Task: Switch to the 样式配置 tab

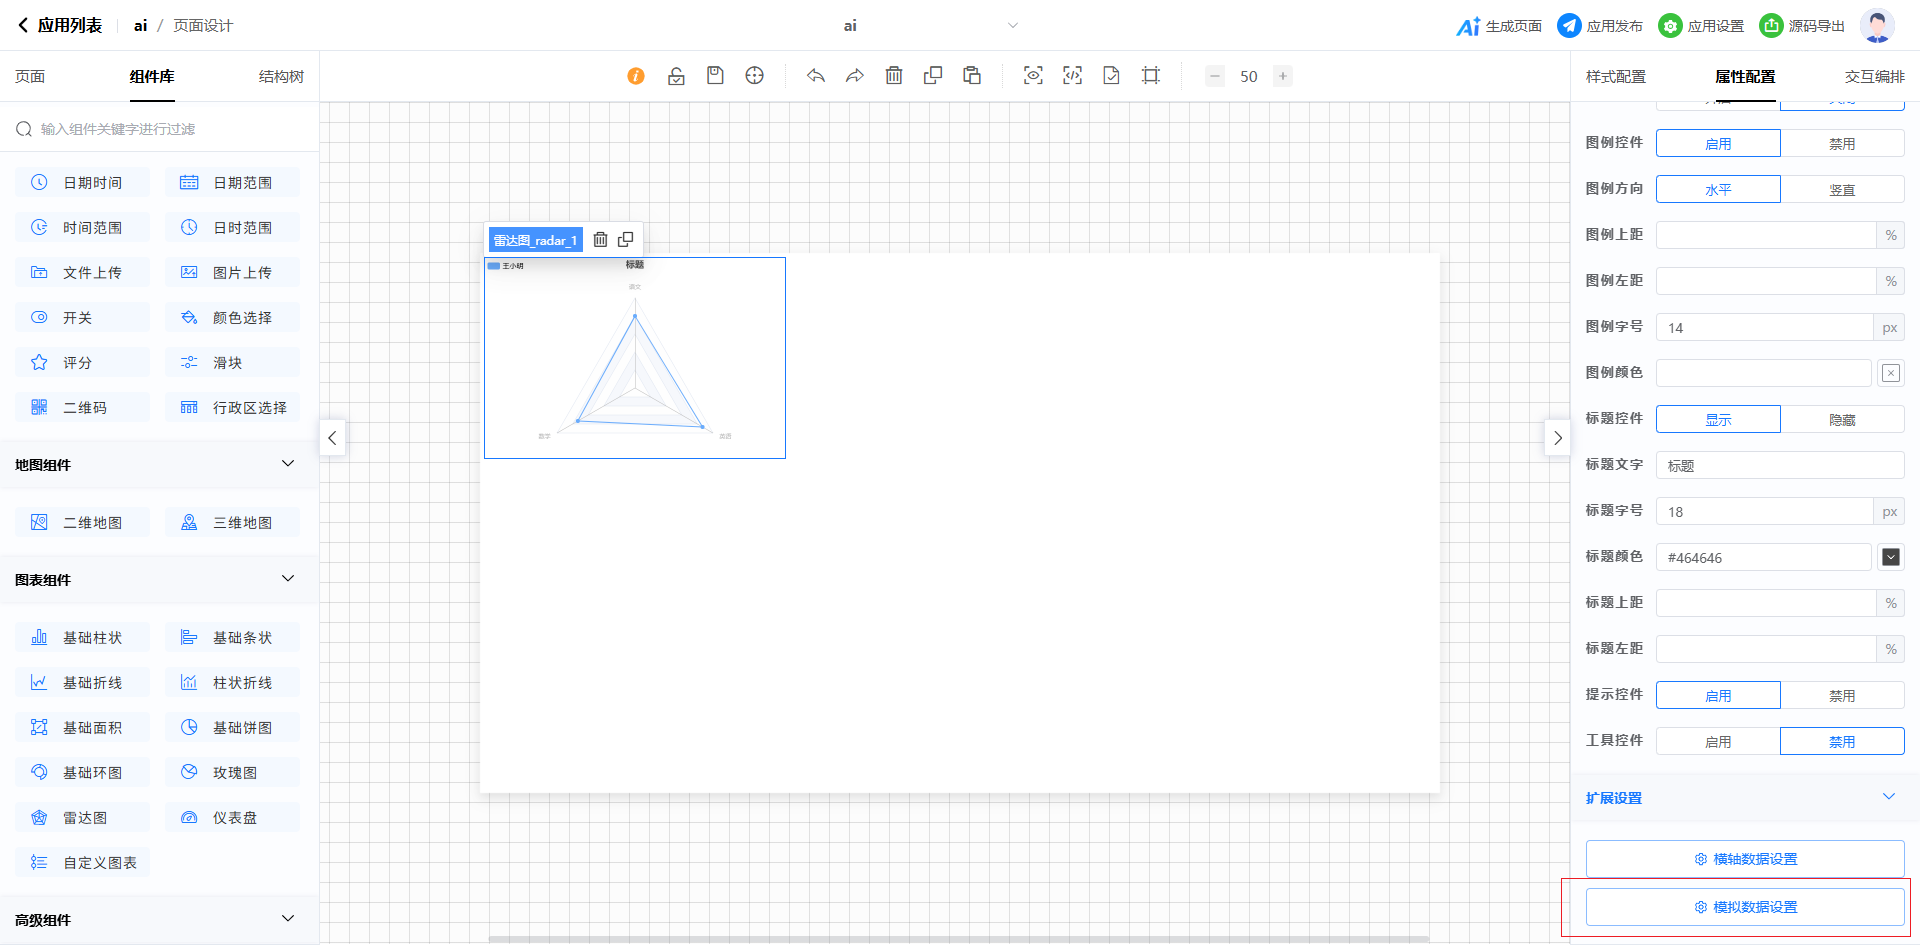Action: click(x=1615, y=77)
